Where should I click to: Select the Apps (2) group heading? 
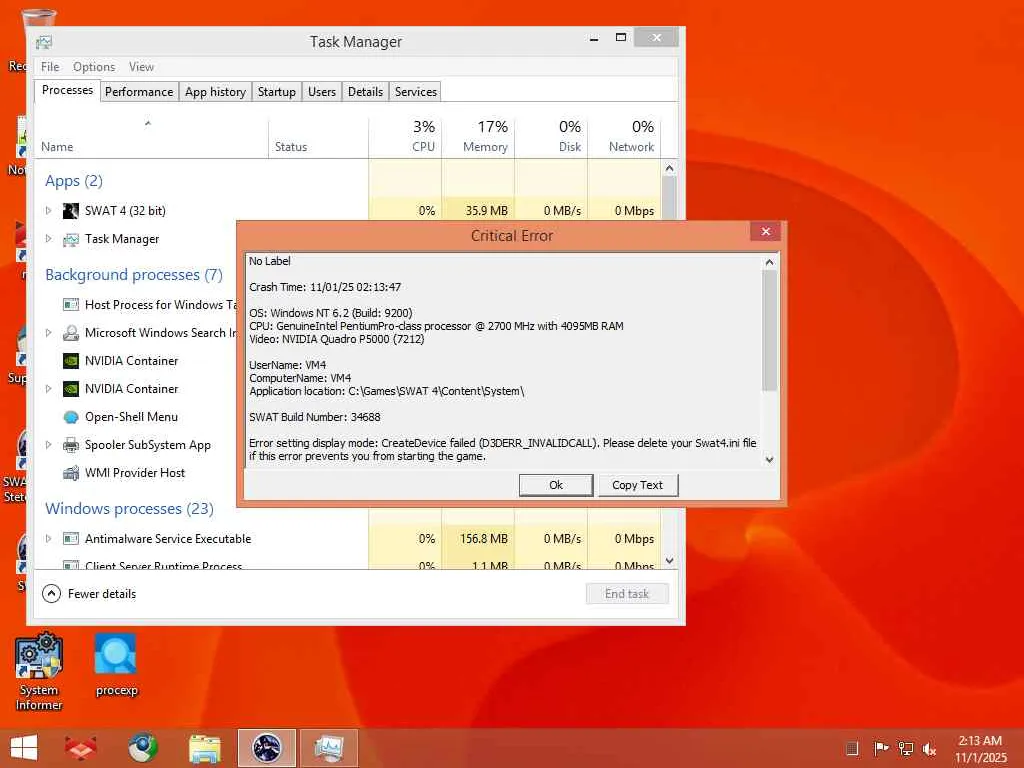[x=74, y=181]
